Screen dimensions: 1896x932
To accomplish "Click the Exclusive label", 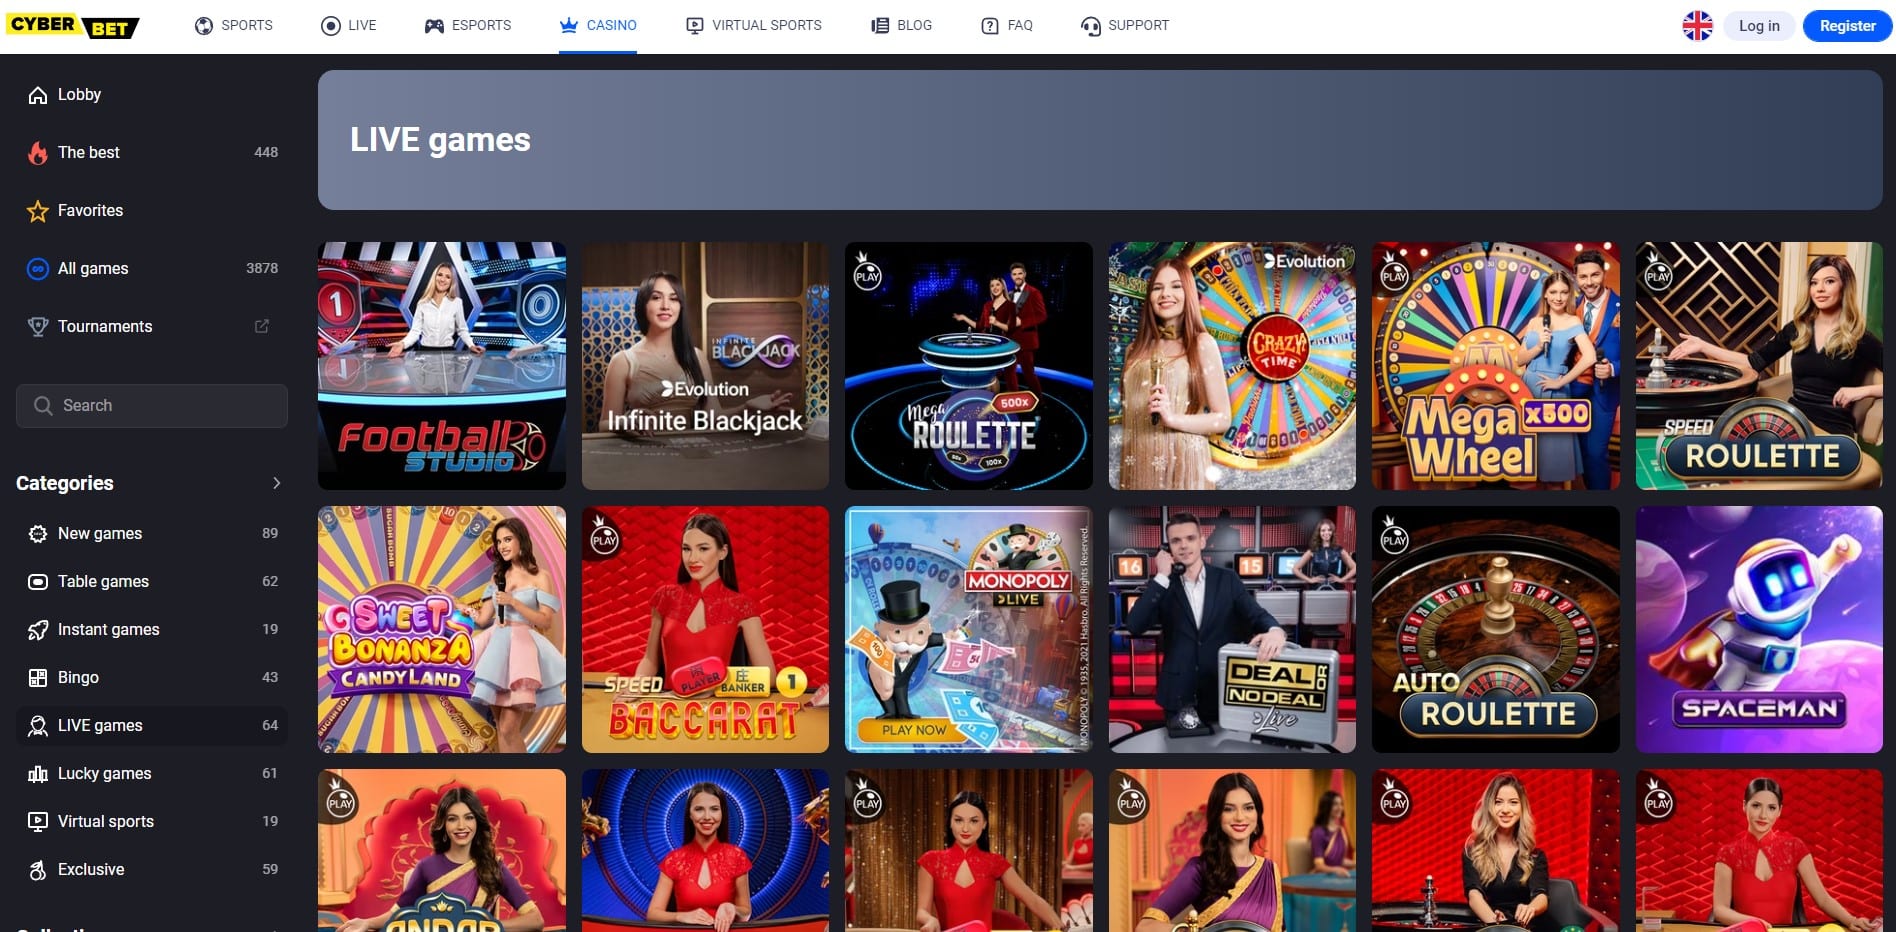I will (91, 870).
